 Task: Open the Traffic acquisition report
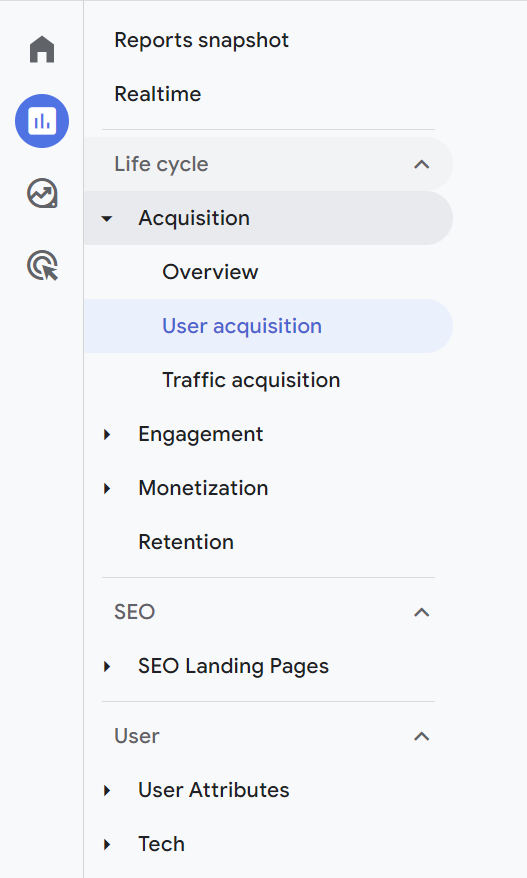click(251, 380)
